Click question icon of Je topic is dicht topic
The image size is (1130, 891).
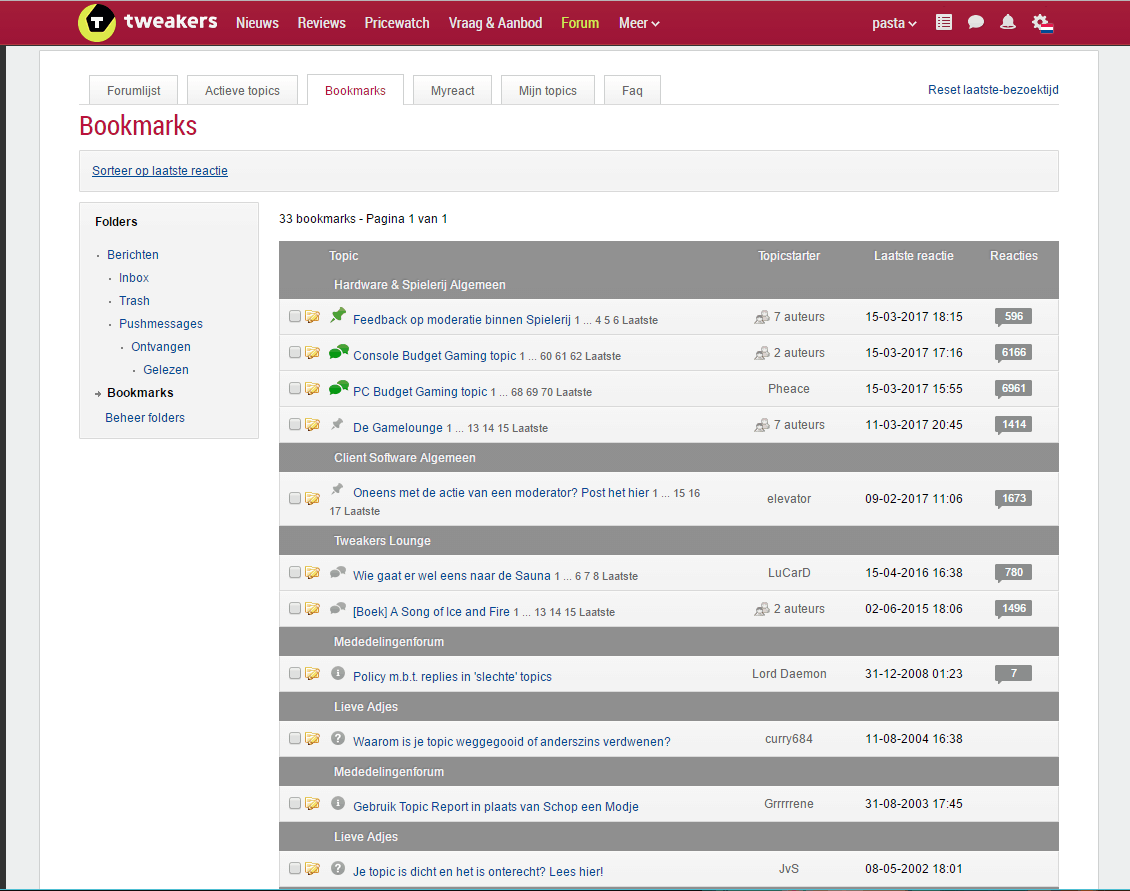click(x=338, y=868)
